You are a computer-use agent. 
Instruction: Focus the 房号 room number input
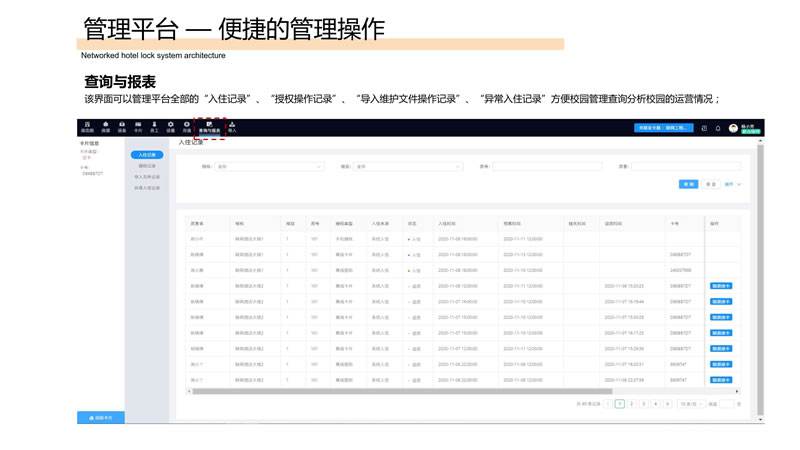[x=547, y=166]
